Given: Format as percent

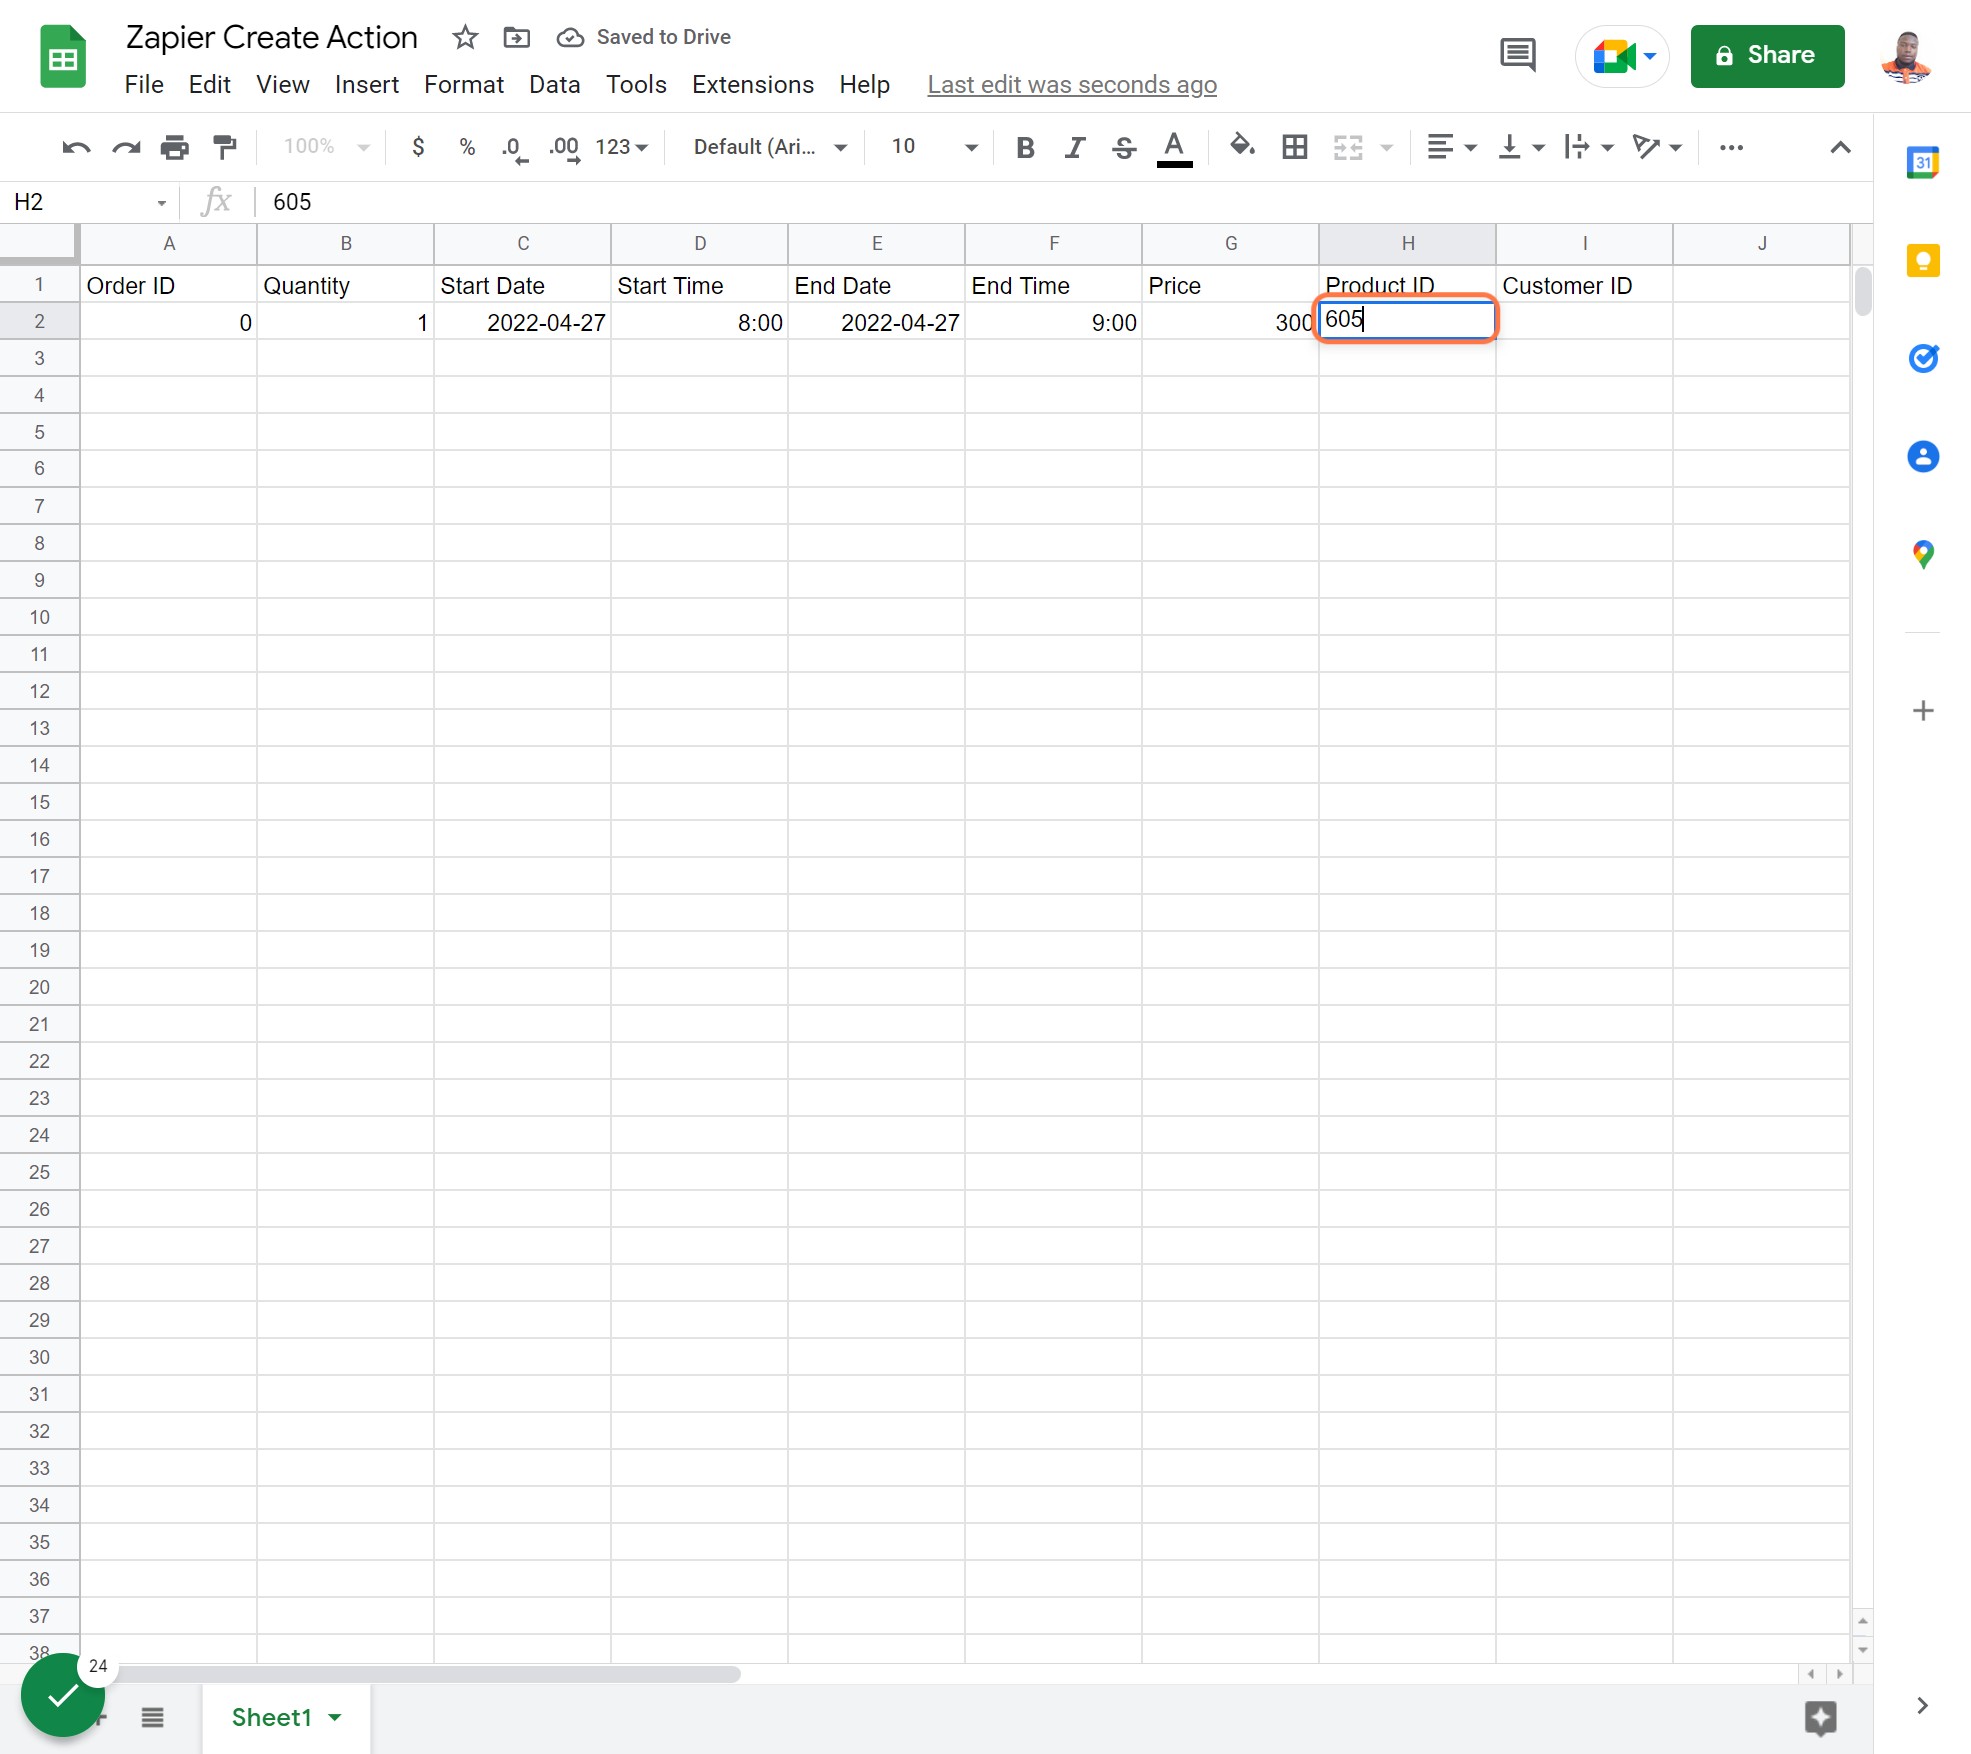Looking at the screenshot, I should (467, 147).
